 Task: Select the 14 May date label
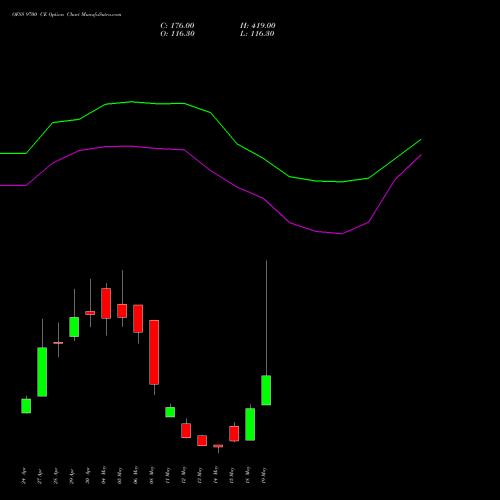point(216,475)
